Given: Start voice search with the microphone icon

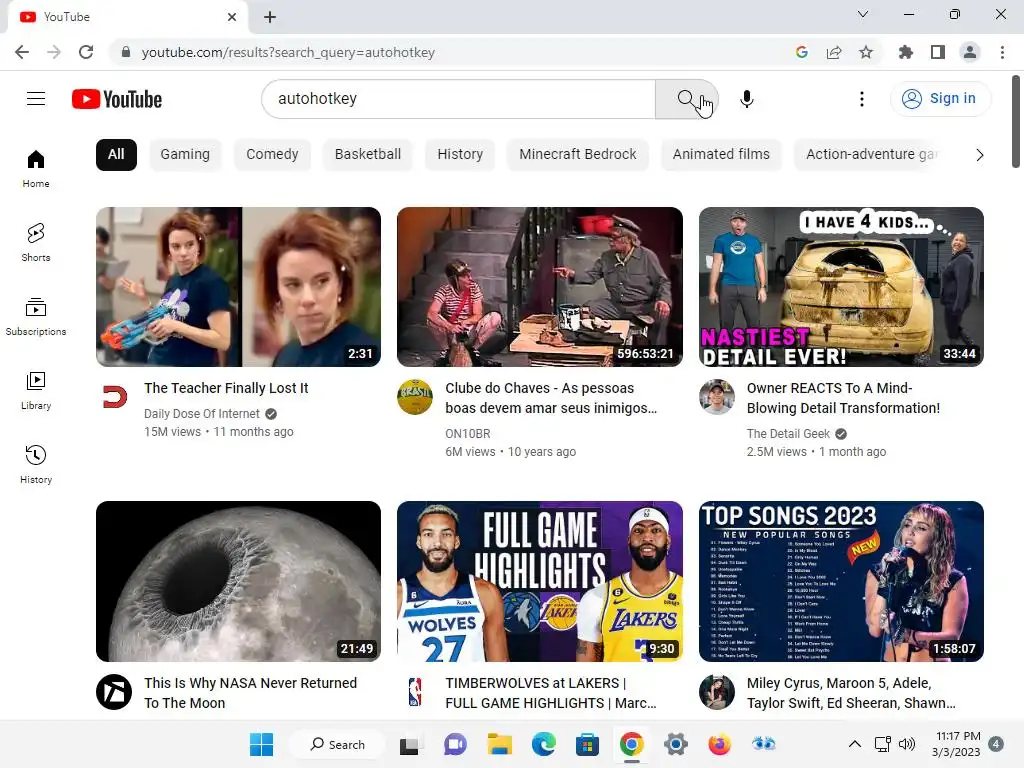Looking at the screenshot, I should [x=747, y=99].
